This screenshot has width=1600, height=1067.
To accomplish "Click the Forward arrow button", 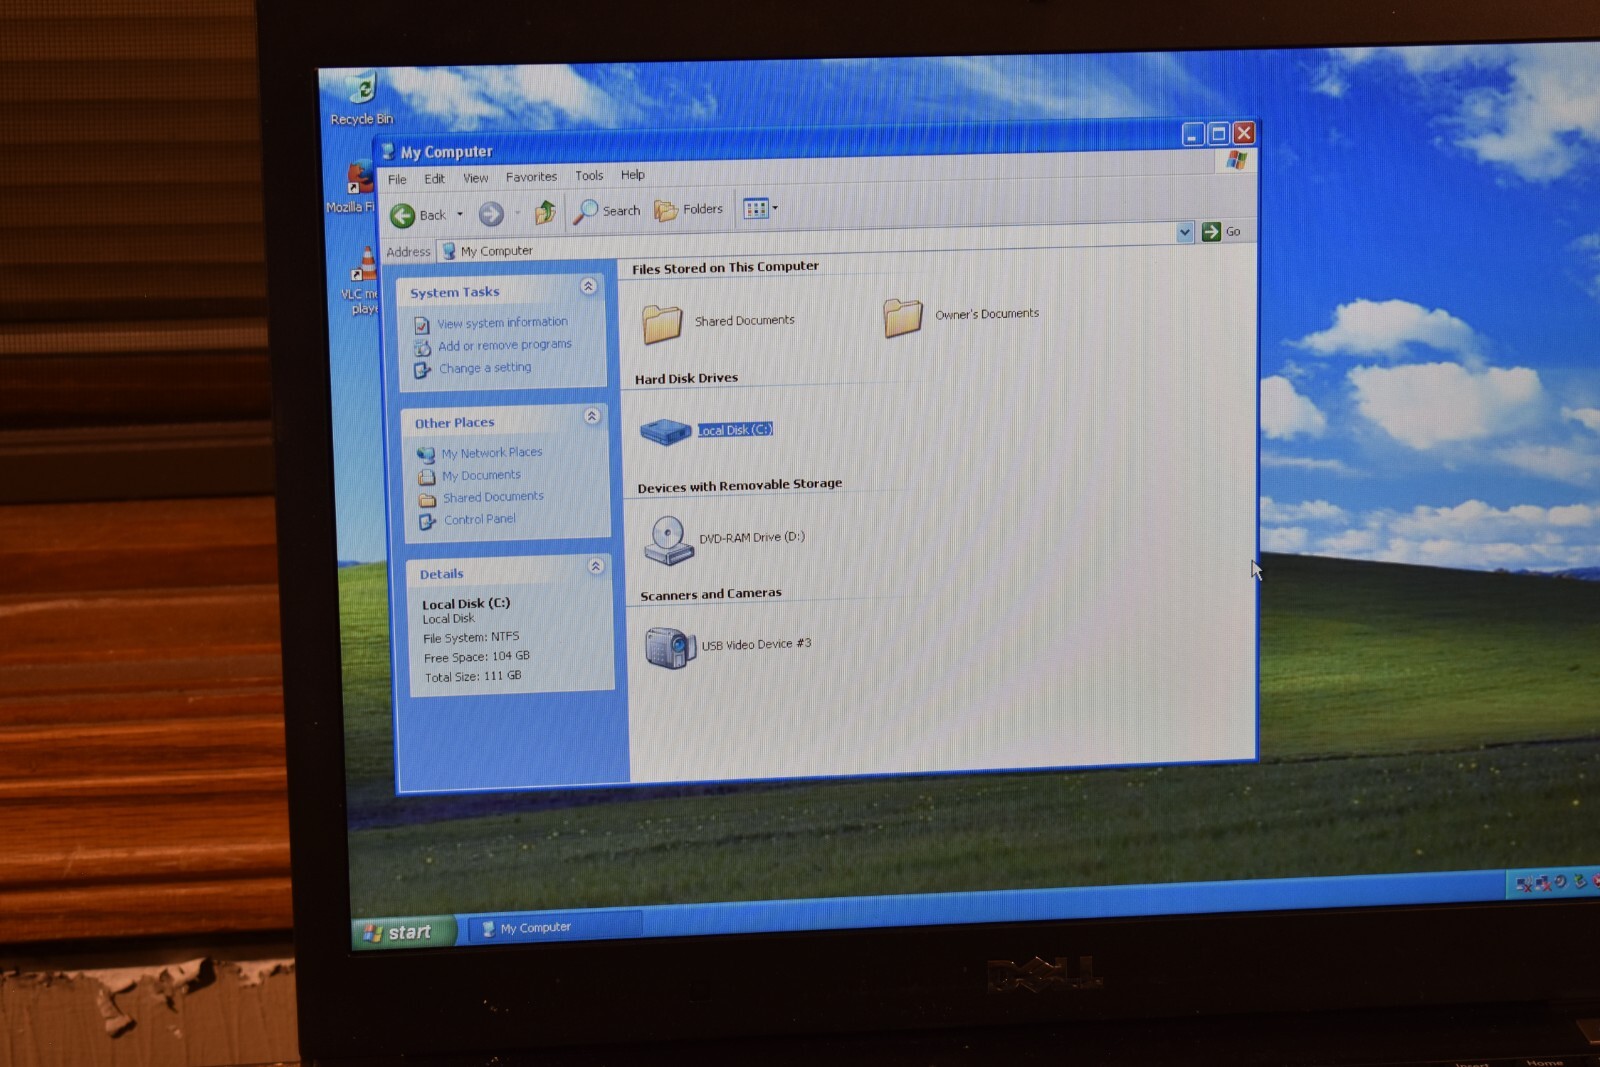I will [490, 213].
